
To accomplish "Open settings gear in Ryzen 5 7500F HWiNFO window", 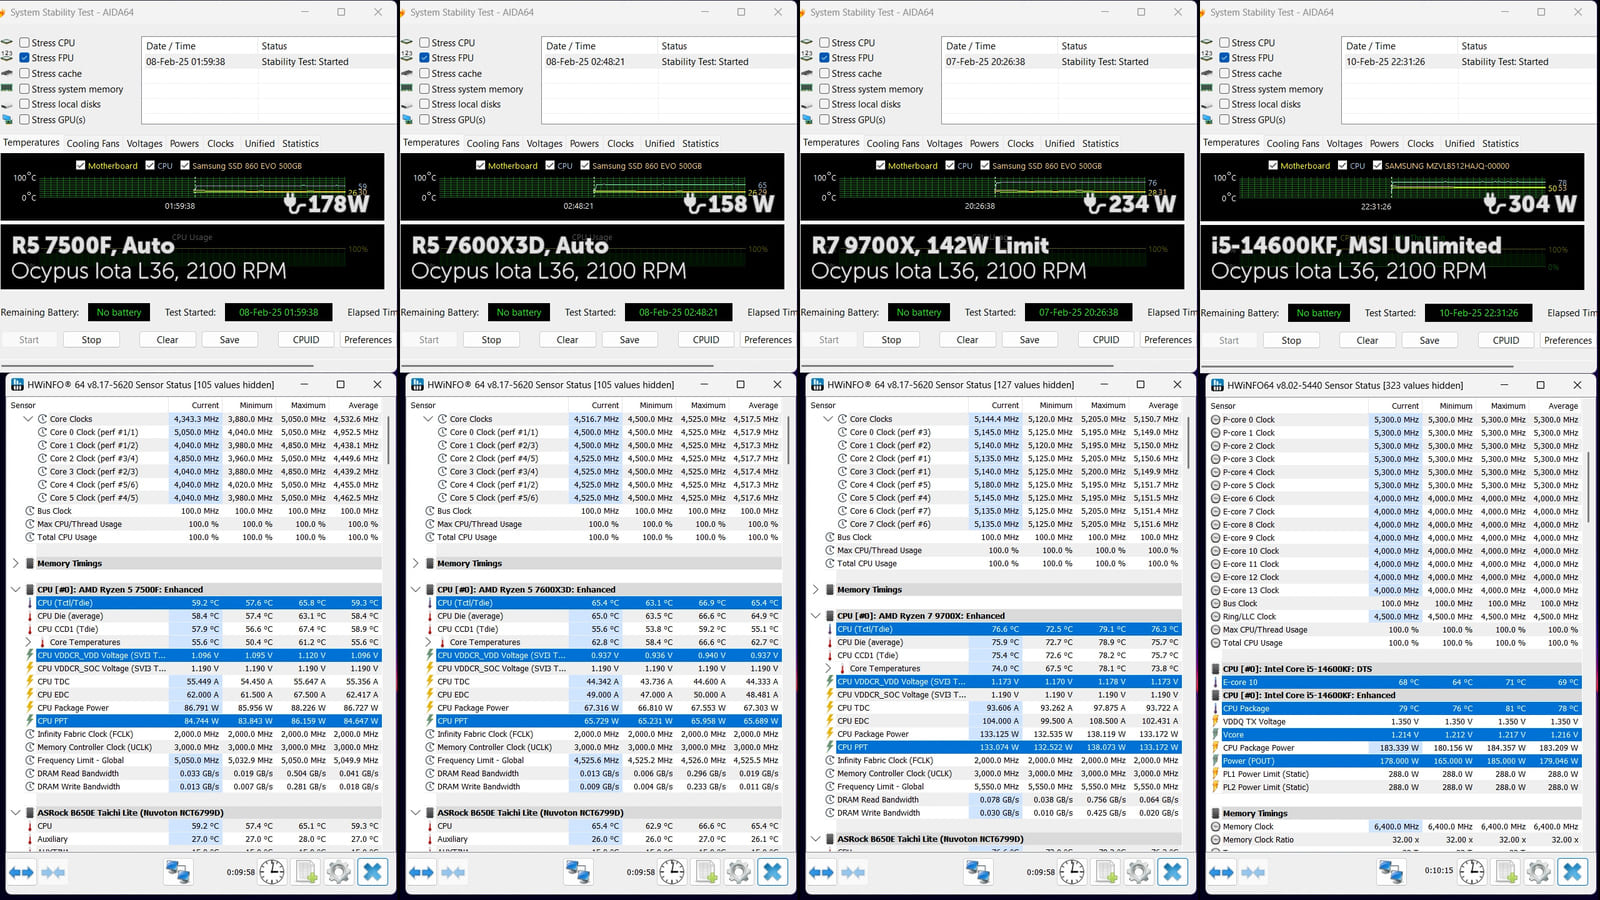I will point(339,872).
